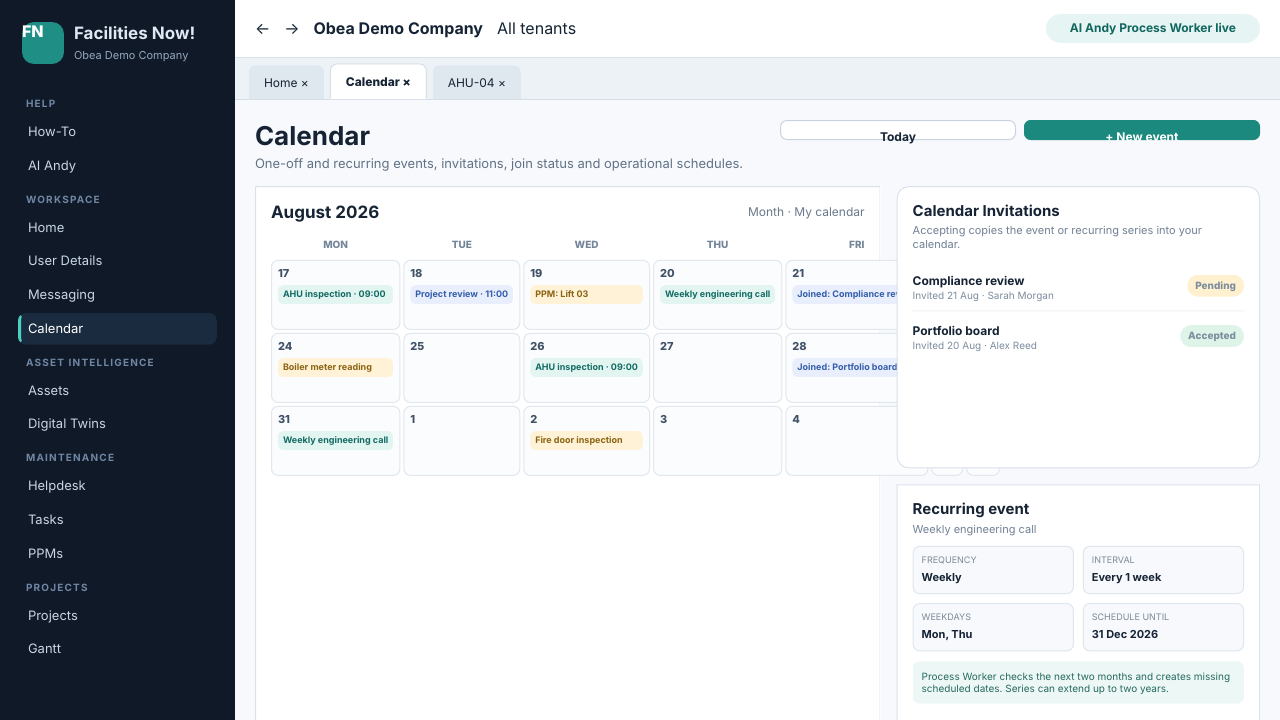Viewport: 1280px width, 720px height.
Task: Go back with the left arrow
Action: point(263,29)
